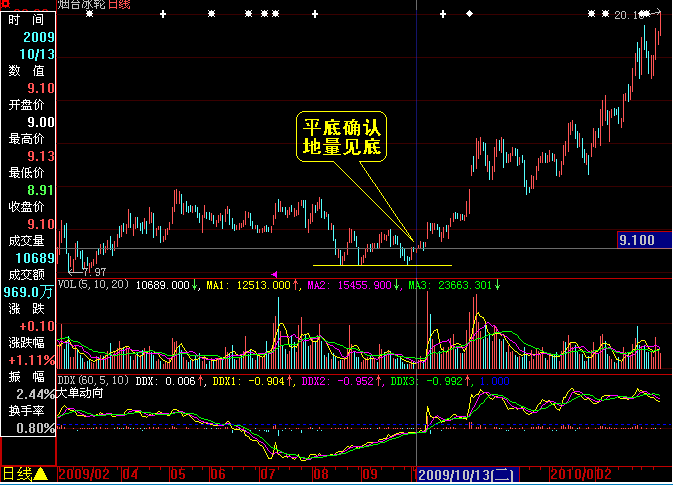The width and height of the screenshot is (673, 490).
Task: Click the 最低价 8.91 value
Action: pos(41,190)
